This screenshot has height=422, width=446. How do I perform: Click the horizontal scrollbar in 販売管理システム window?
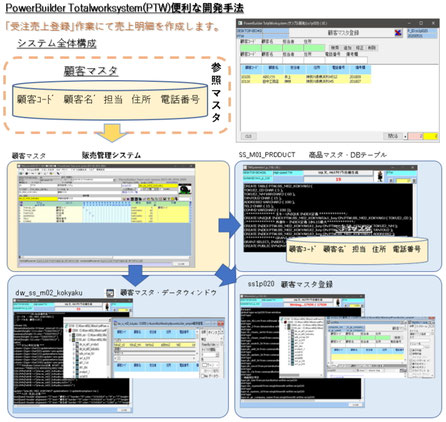[x=104, y=257]
